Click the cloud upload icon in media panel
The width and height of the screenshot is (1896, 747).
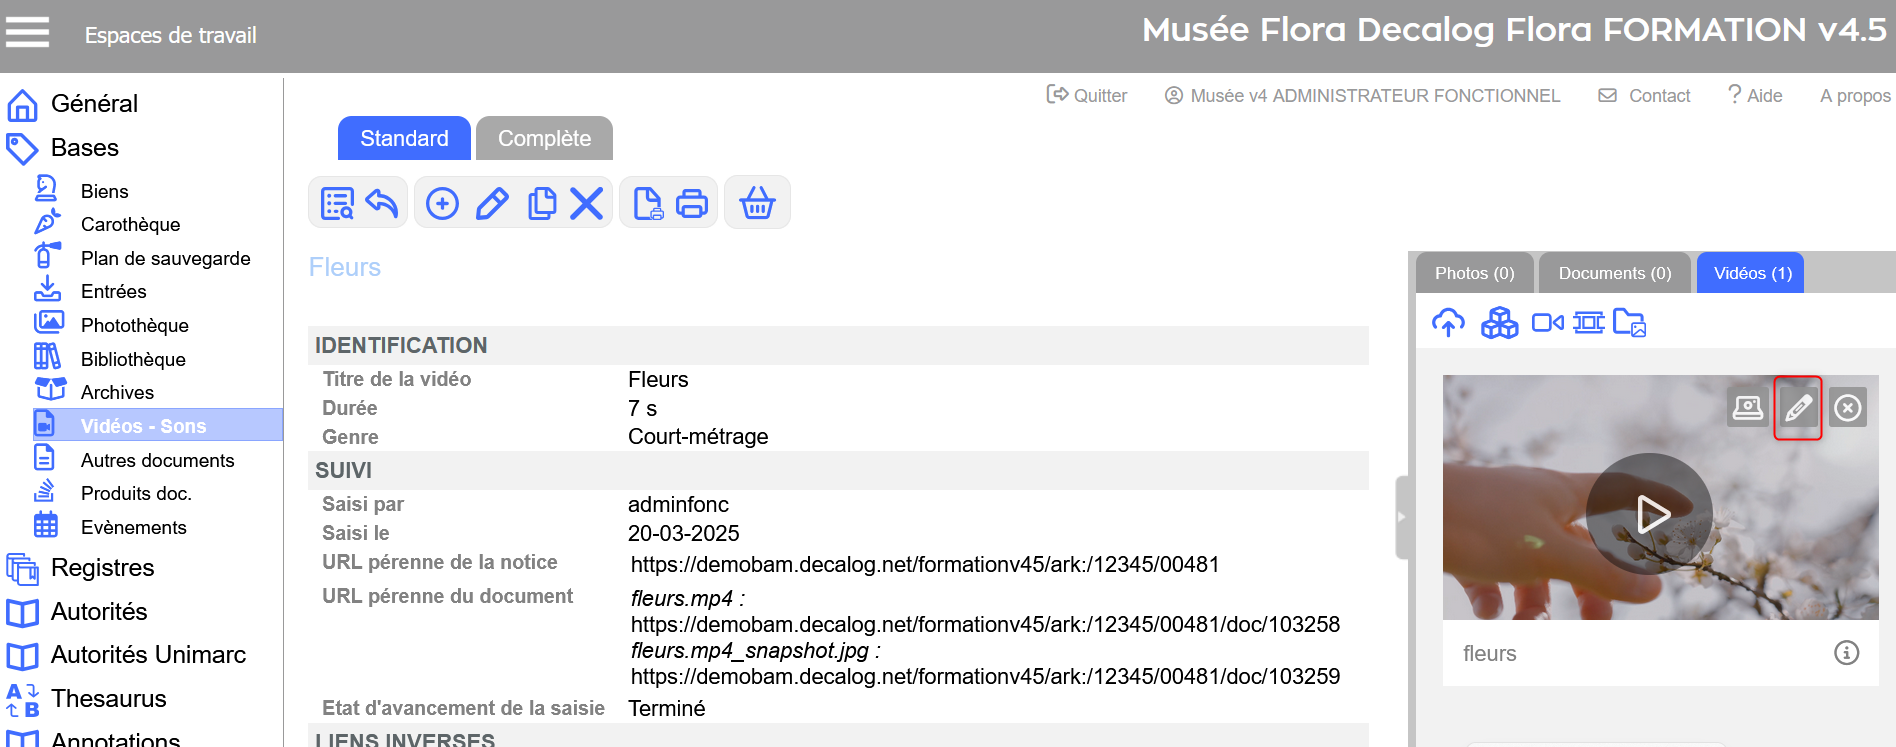(x=1448, y=323)
